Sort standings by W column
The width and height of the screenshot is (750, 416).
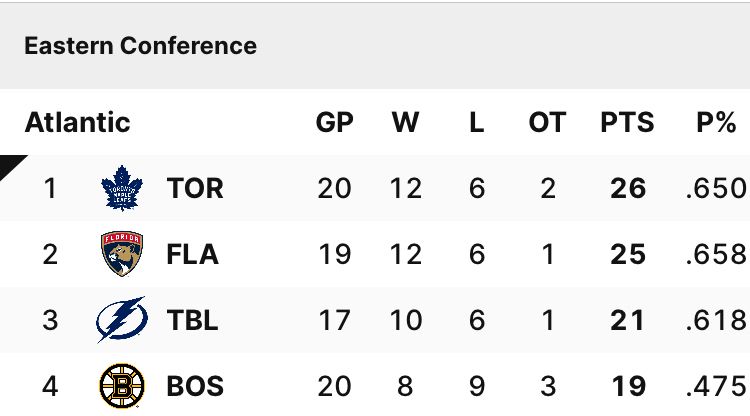point(405,123)
